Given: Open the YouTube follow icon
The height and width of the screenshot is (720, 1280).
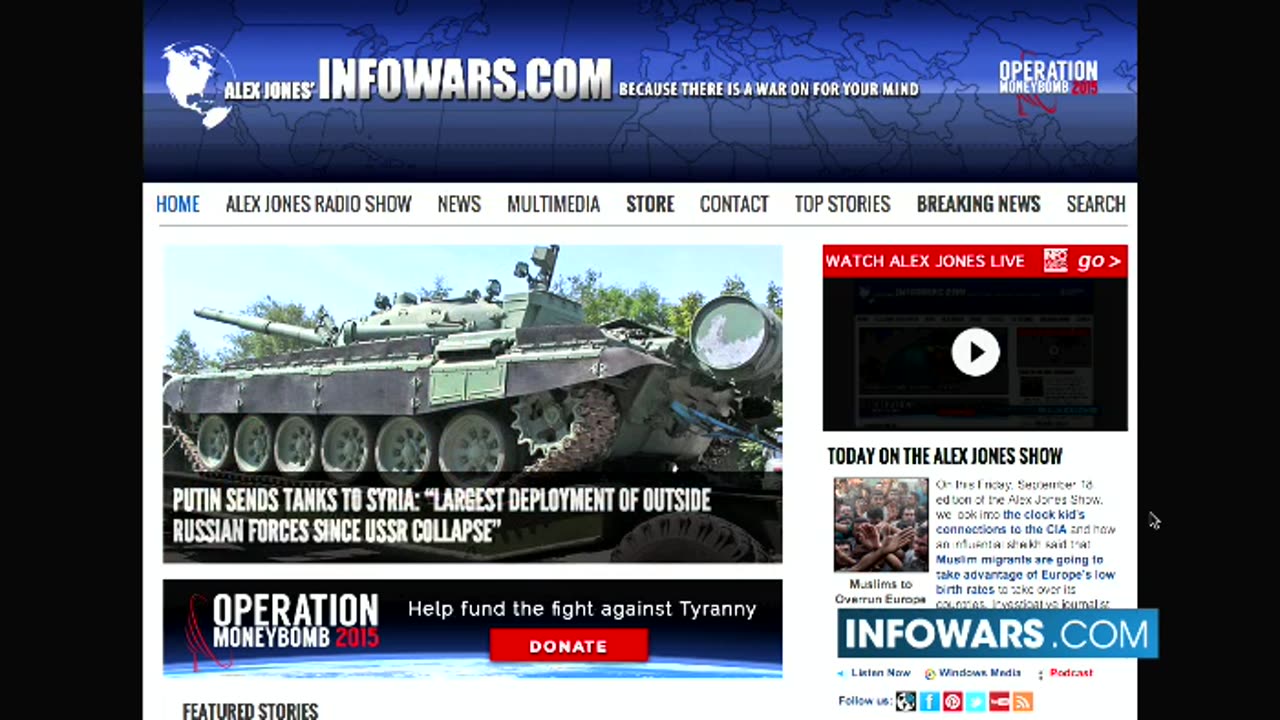Looking at the screenshot, I should pos(999,701).
